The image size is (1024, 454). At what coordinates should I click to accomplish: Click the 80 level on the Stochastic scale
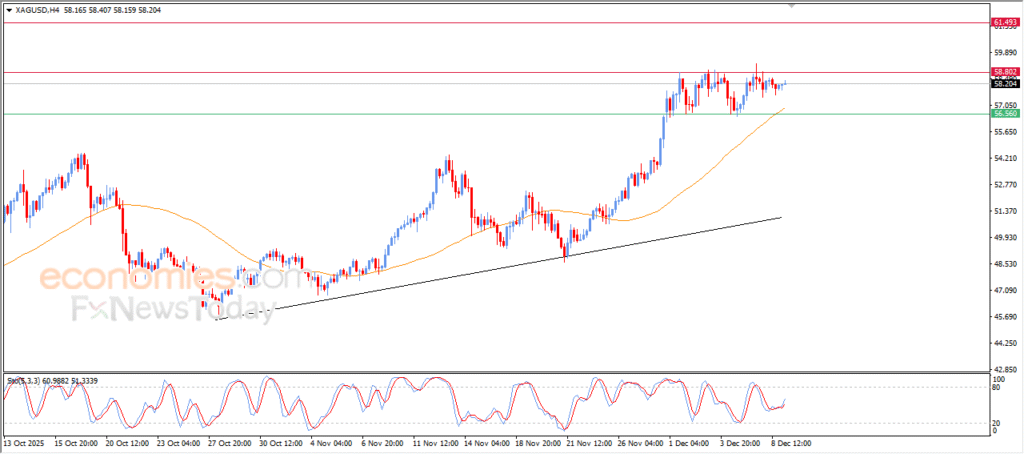pos(997,387)
